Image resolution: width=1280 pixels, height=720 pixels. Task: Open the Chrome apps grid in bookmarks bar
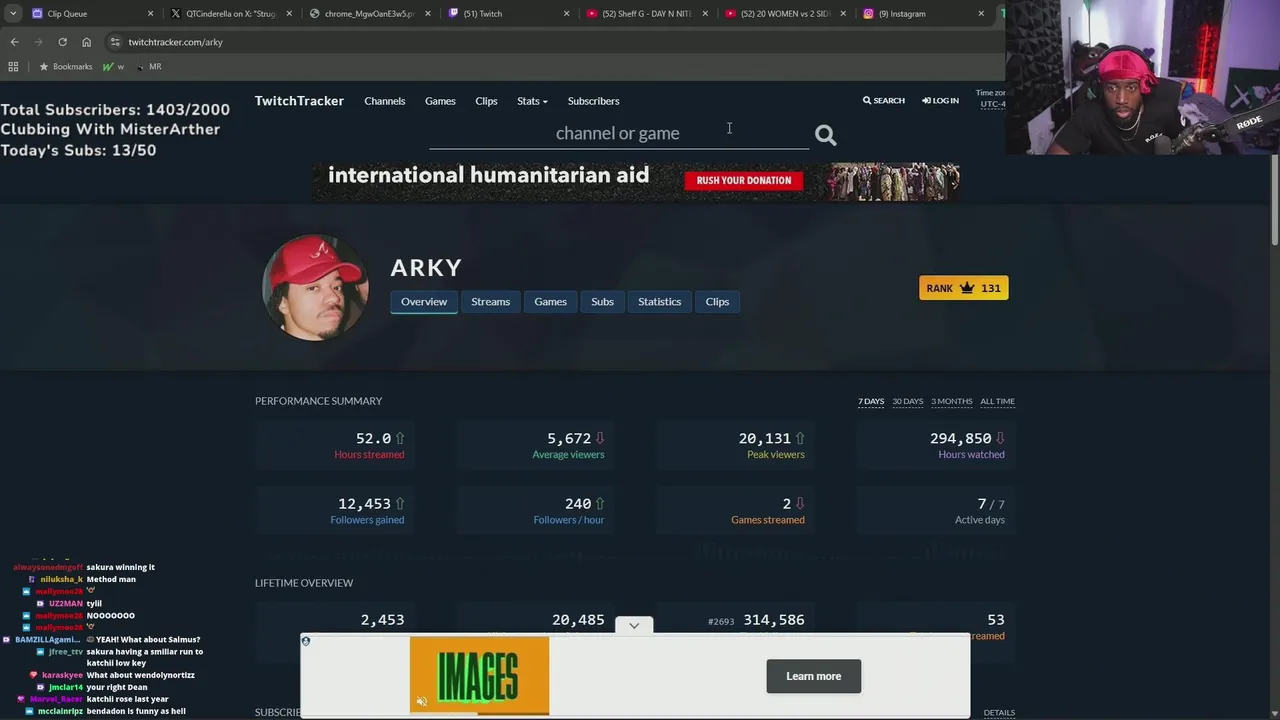pyautogui.click(x=13, y=66)
